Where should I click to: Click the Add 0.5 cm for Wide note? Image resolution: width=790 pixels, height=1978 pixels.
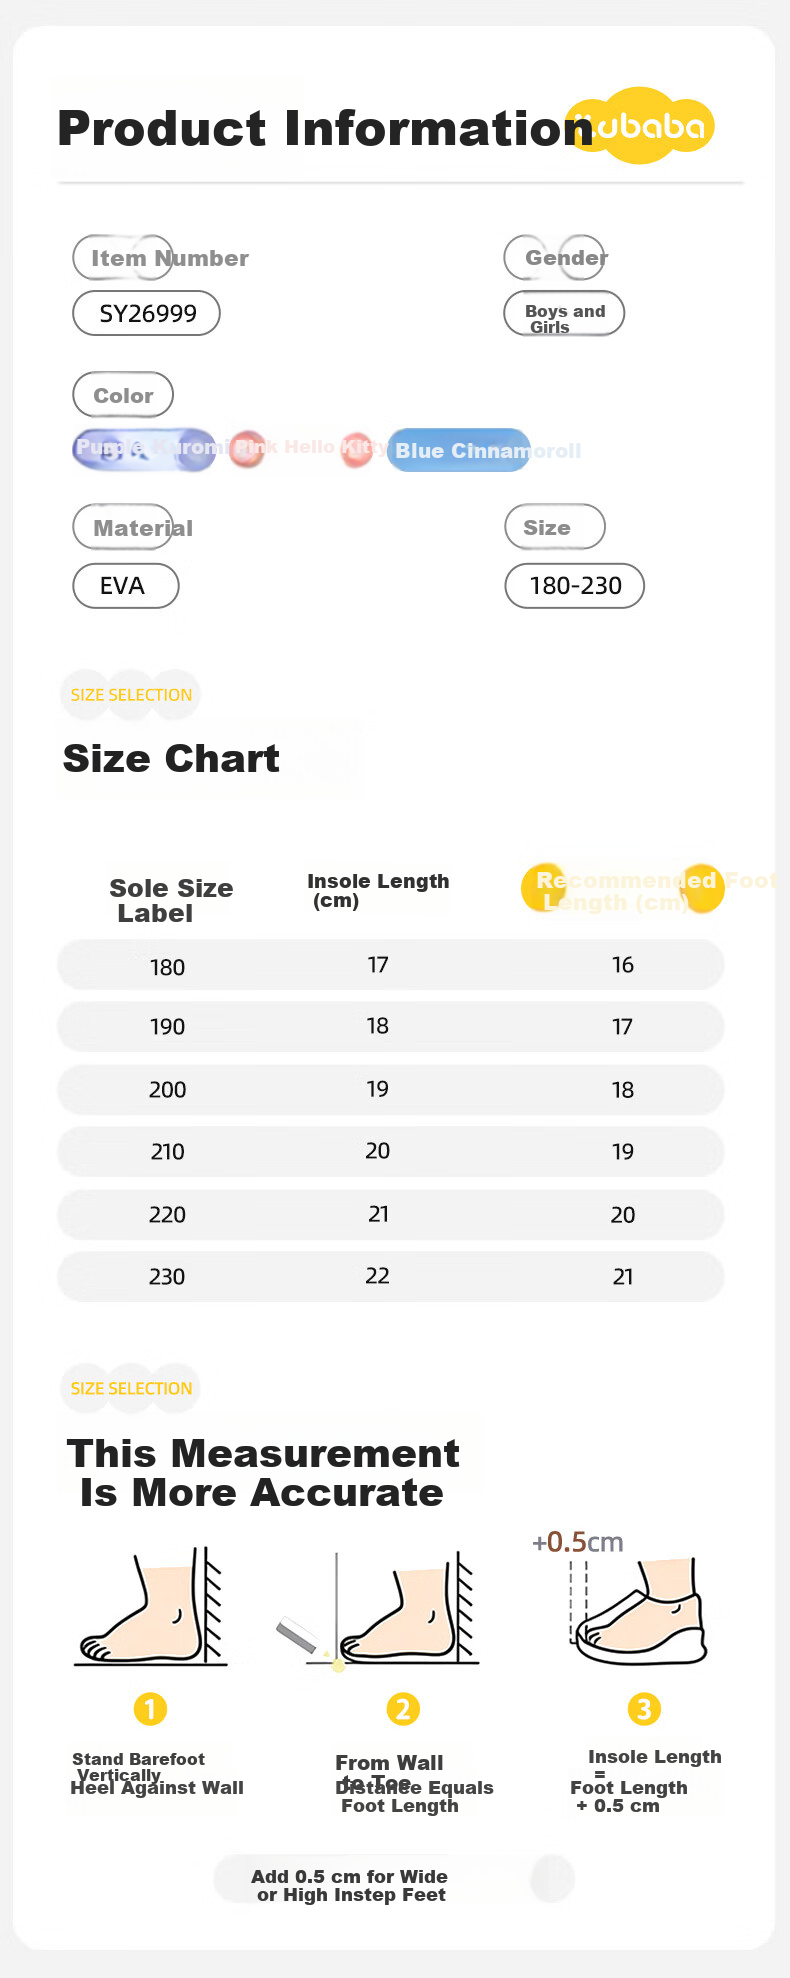click(x=350, y=1885)
